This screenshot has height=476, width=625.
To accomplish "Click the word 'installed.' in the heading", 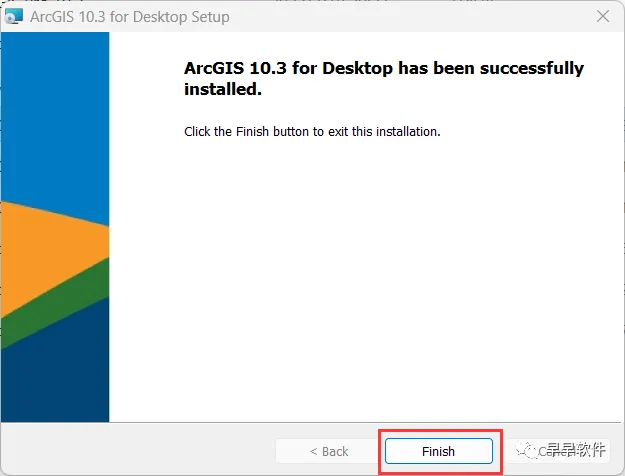I will click(x=223, y=89).
